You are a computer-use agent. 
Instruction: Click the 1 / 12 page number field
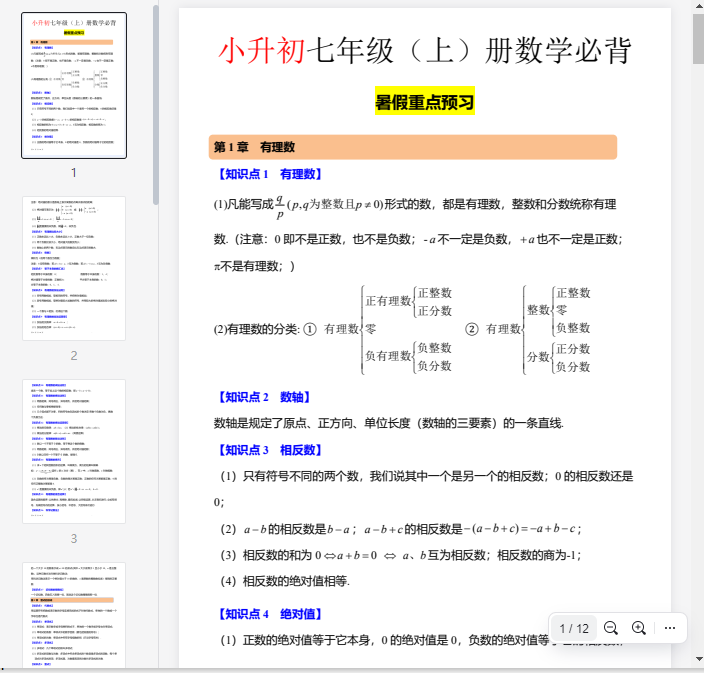[573, 628]
